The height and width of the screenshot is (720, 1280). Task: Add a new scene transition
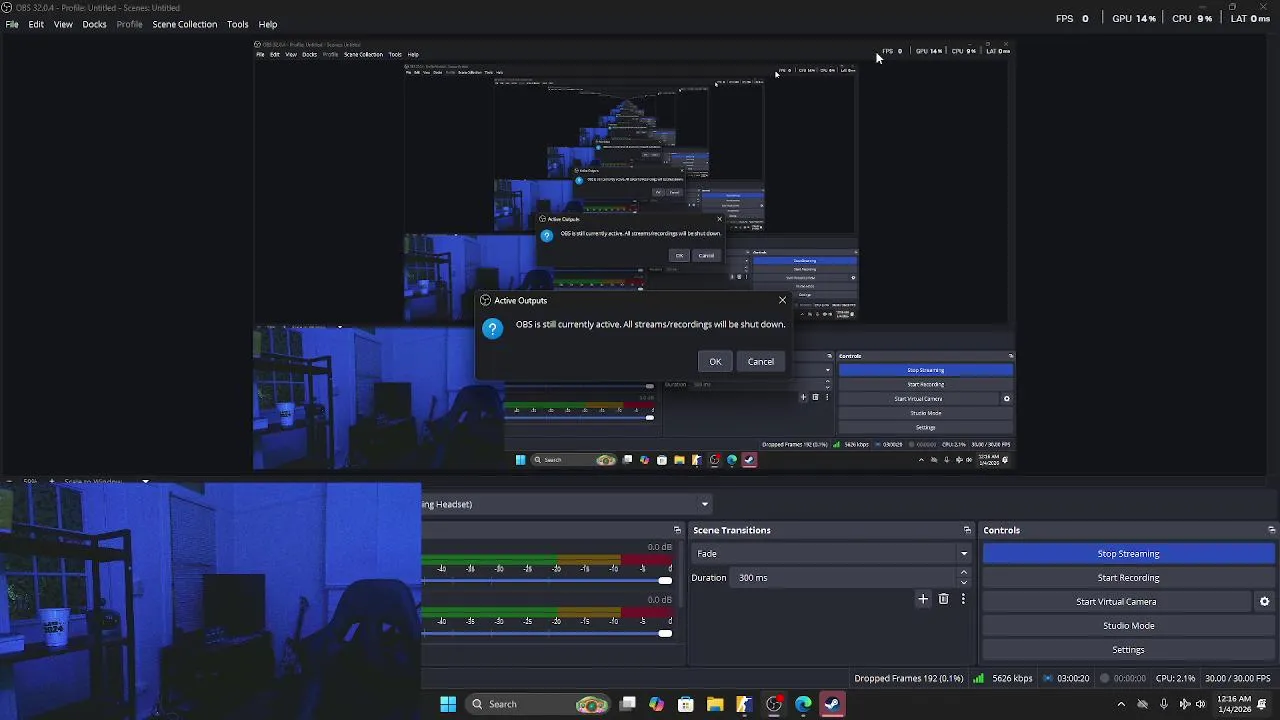(x=923, y=599)
